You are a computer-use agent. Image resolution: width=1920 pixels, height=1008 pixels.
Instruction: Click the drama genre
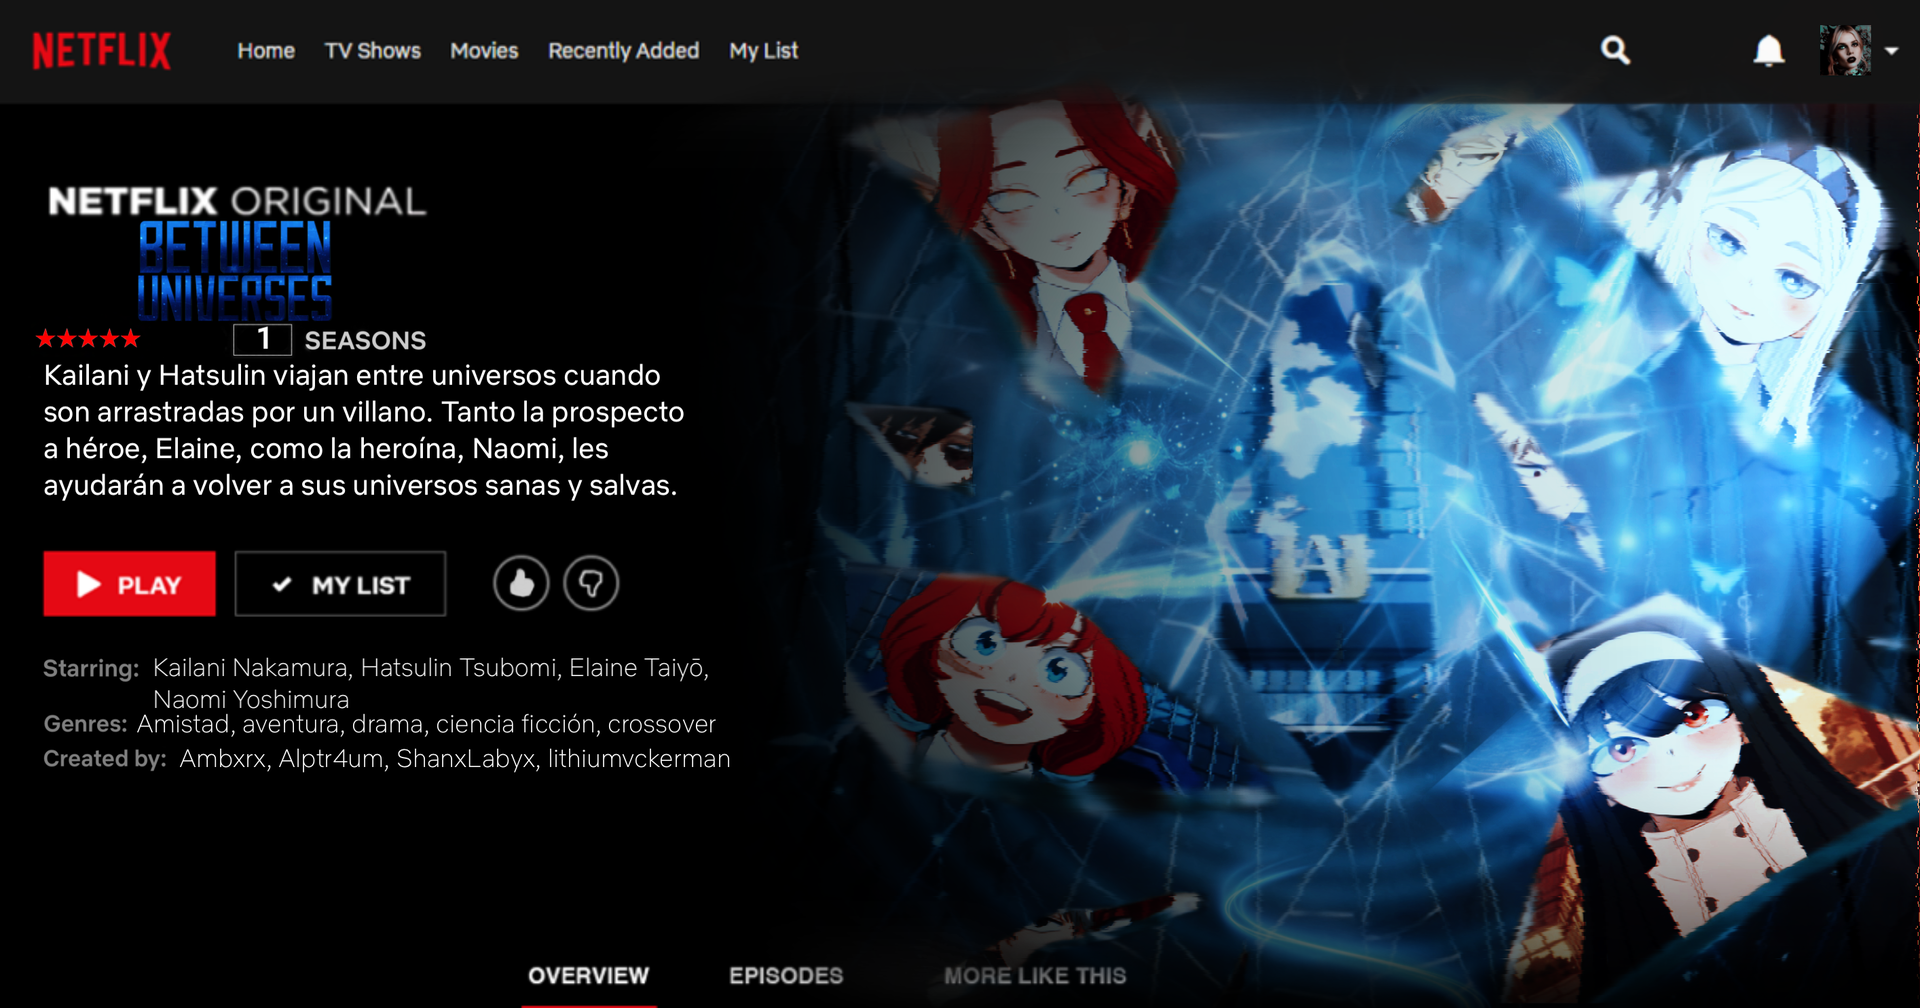coord(387,724)
